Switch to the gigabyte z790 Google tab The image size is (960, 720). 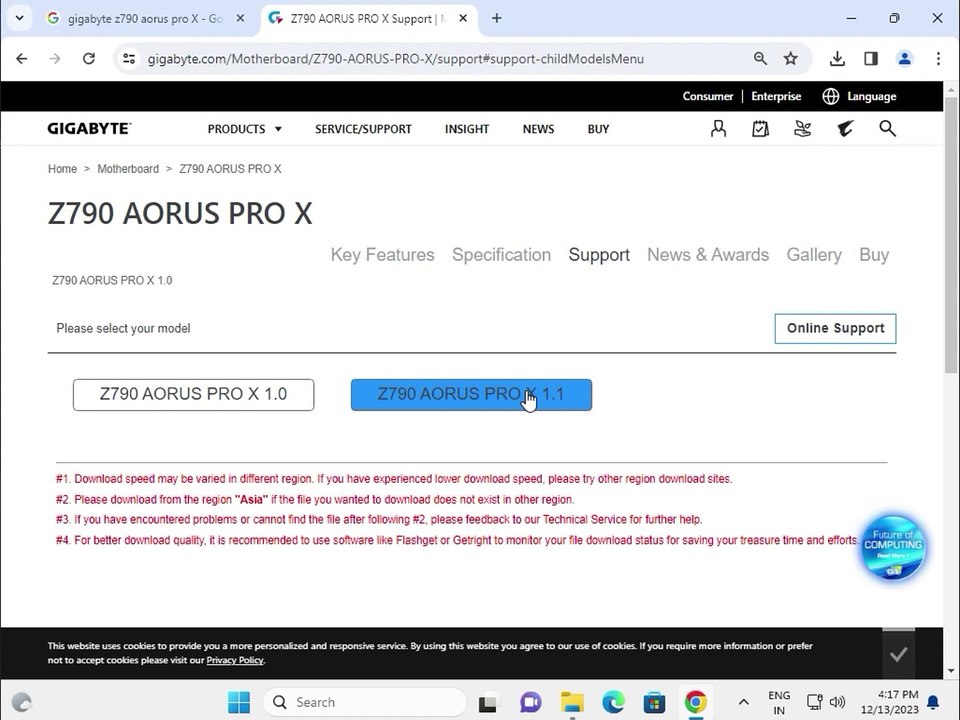[145, 18]
